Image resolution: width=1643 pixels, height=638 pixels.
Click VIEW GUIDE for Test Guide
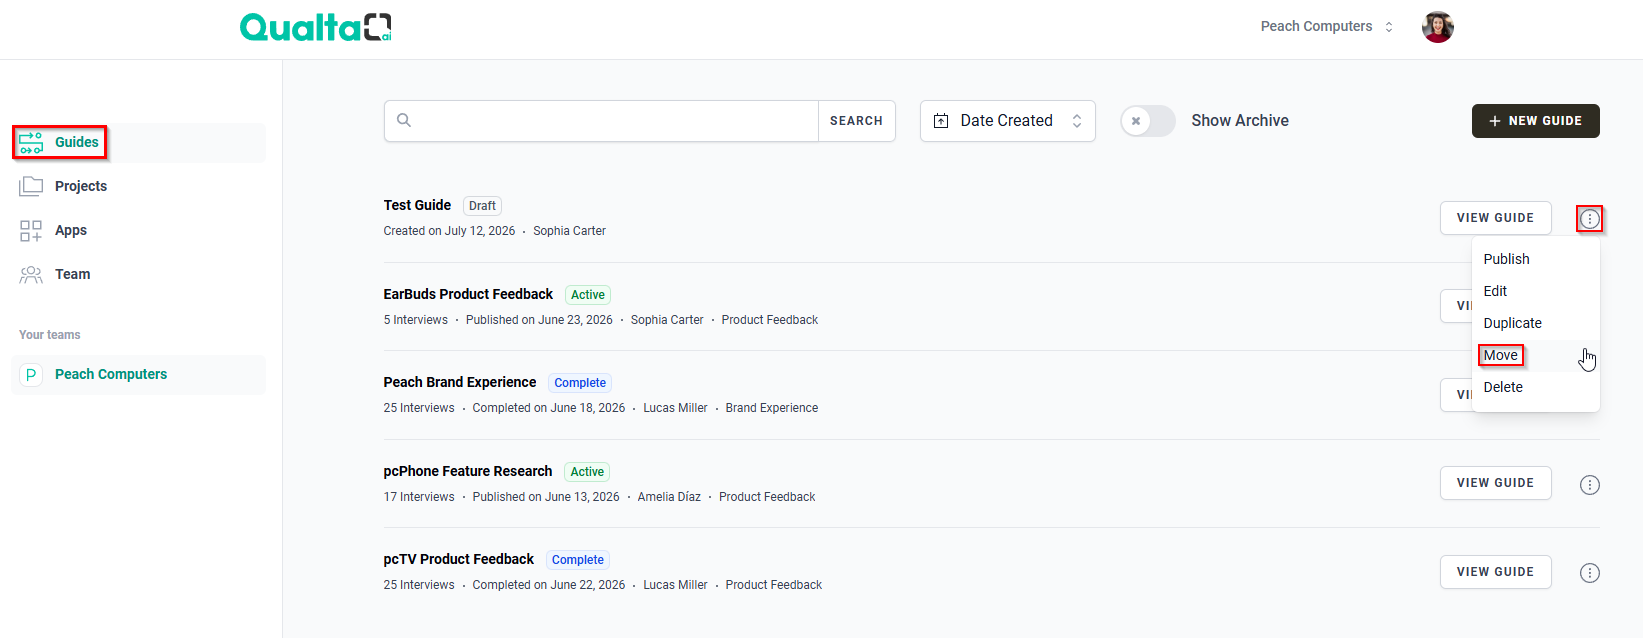[1495, 218]
